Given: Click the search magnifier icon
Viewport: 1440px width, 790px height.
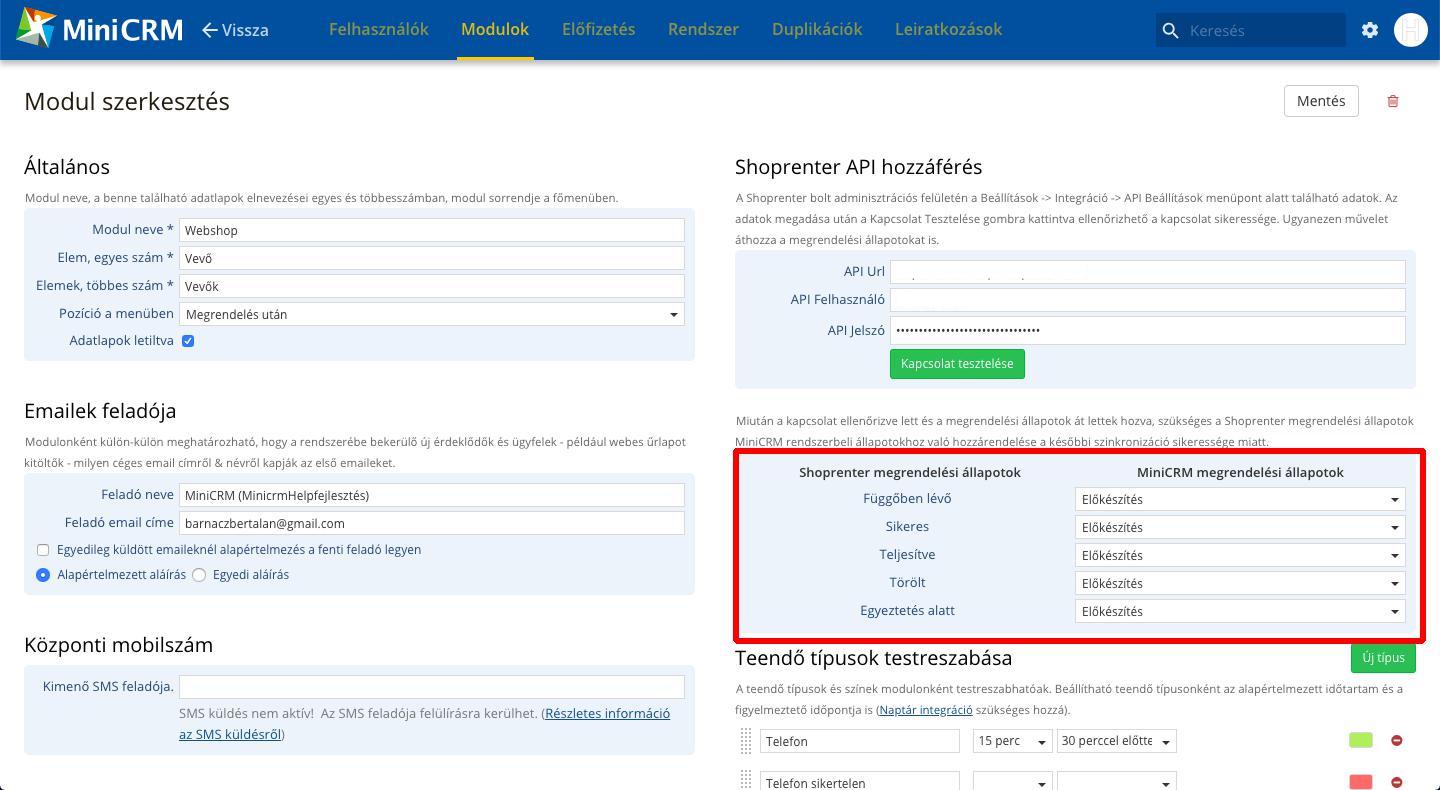Looking at the screenshot, I should tap(1171, 30).
